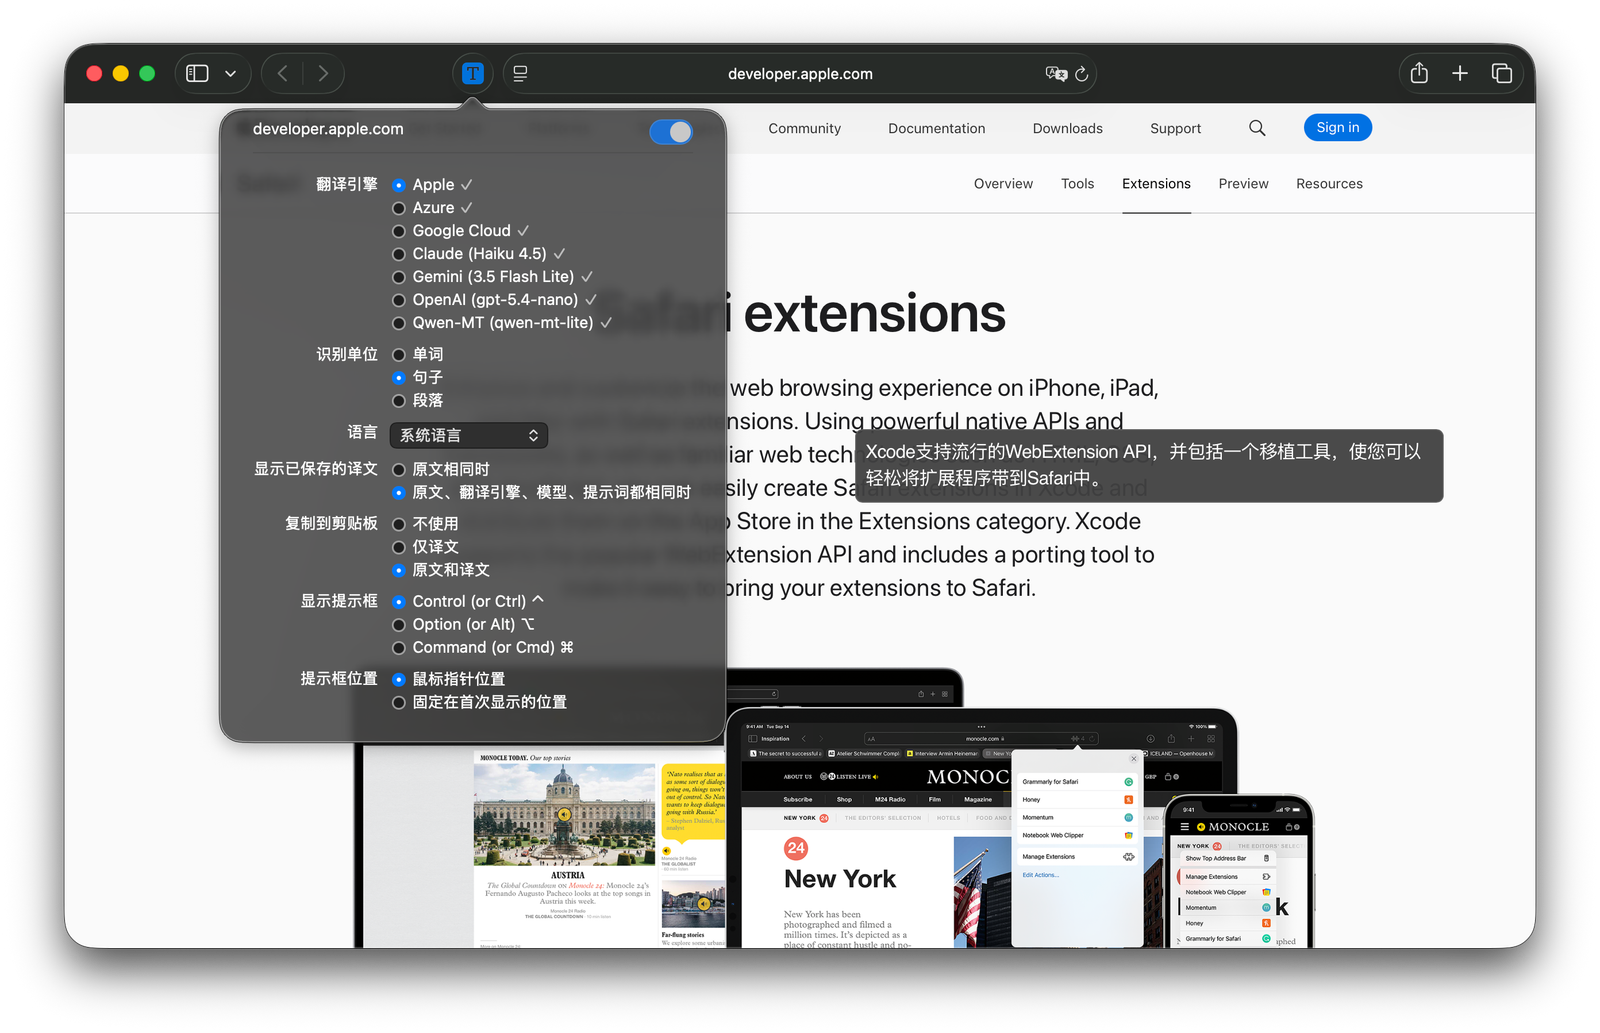Switch to the Preview tab
Screen dimensions: 1600x1033
tap(1243, 183)
